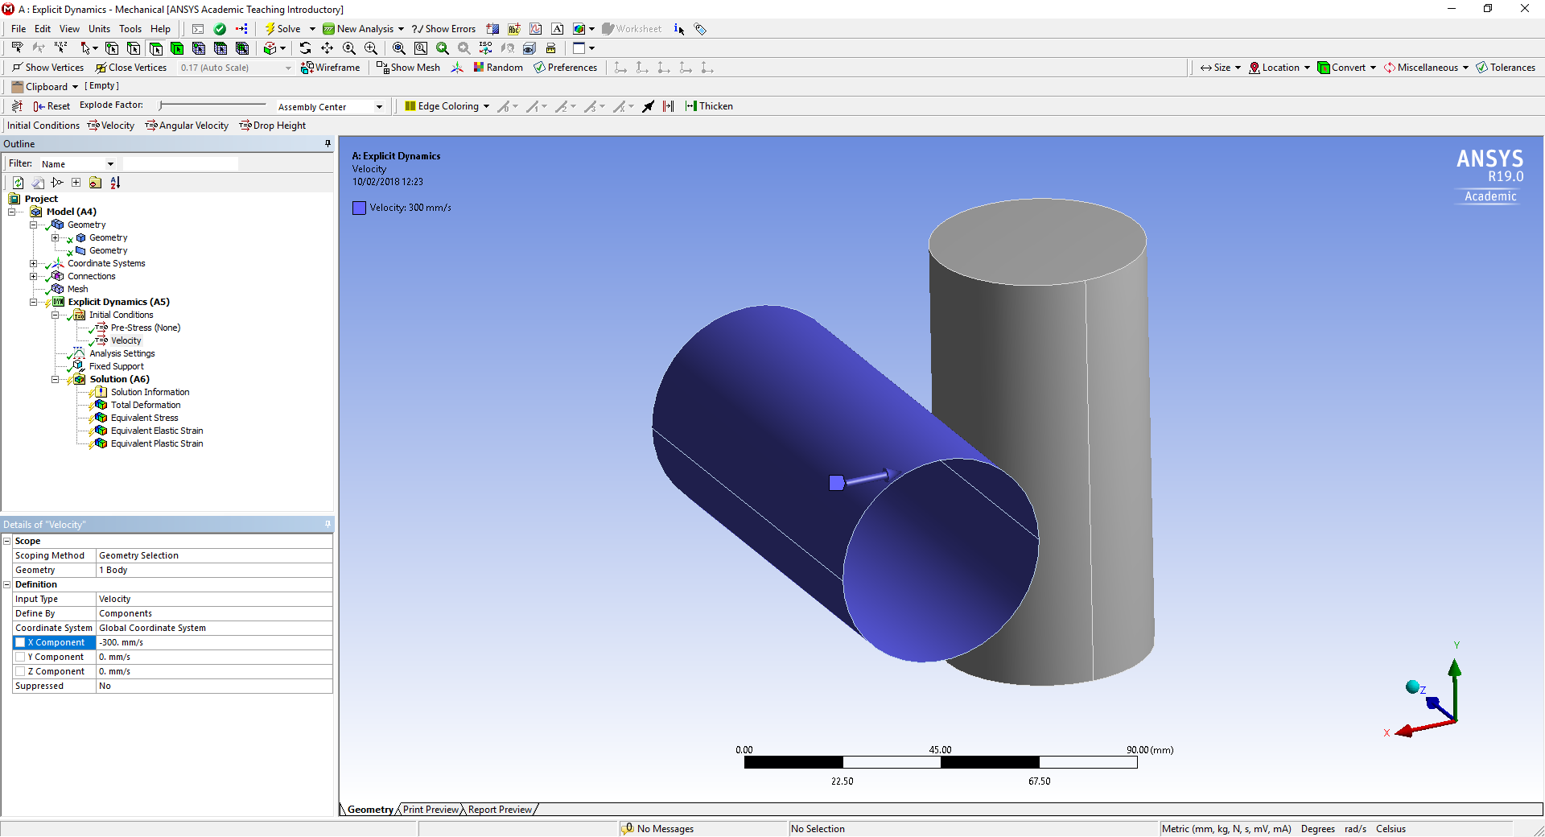
Task: Switch to the Report Preview tab
Action: click(500, 809)
